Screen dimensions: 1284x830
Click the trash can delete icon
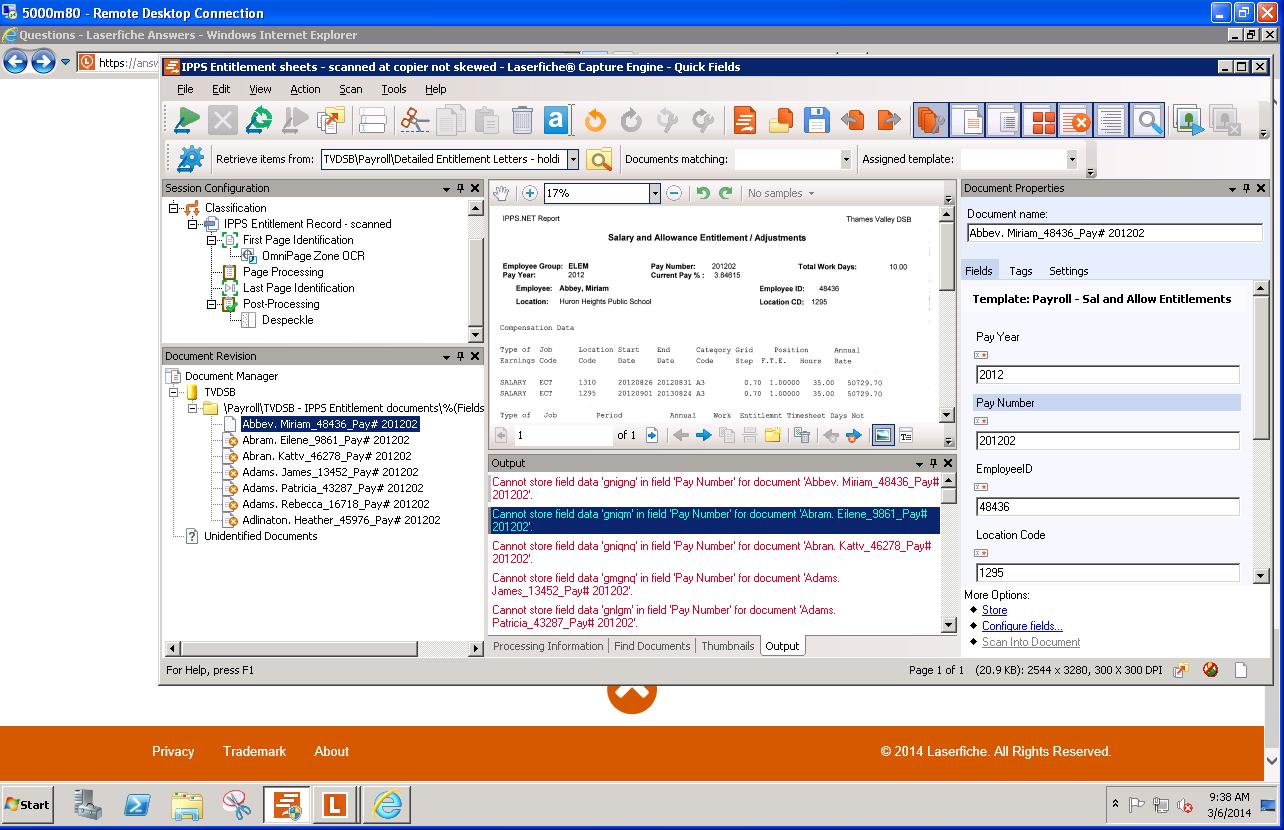click(x=522, y=121)
